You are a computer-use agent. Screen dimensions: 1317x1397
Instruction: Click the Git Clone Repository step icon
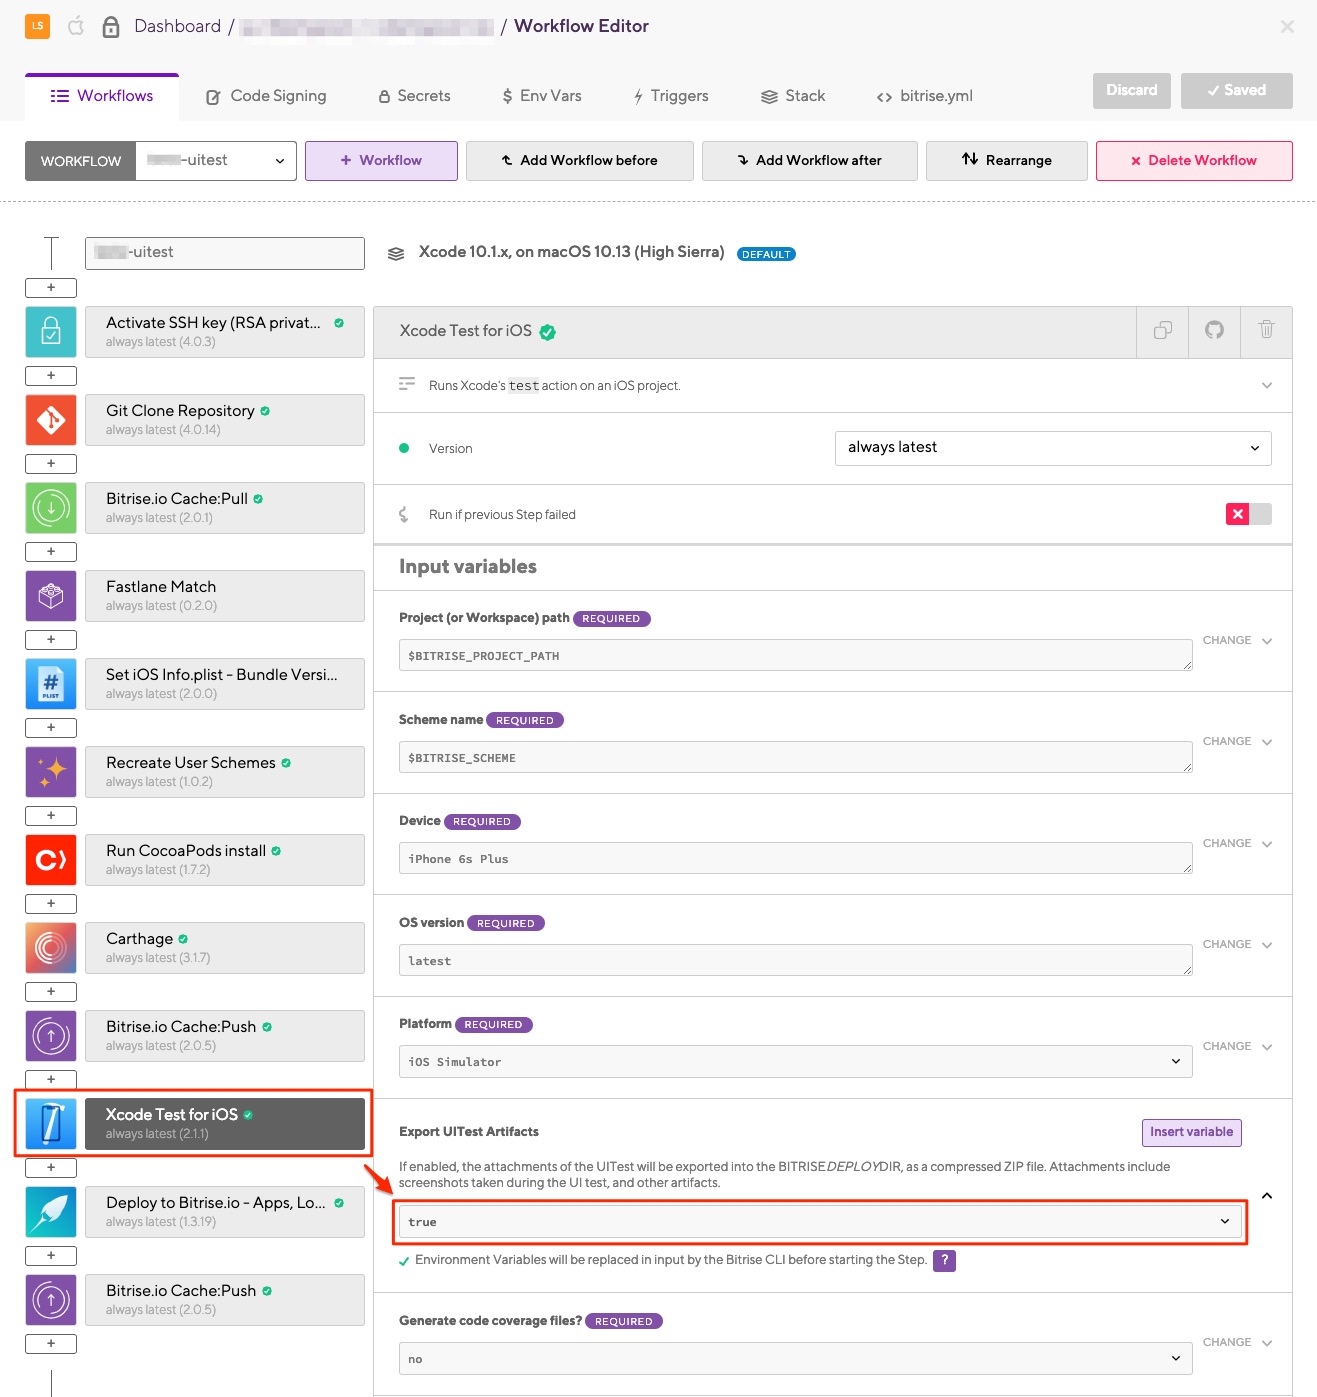[x=51, y=420]
